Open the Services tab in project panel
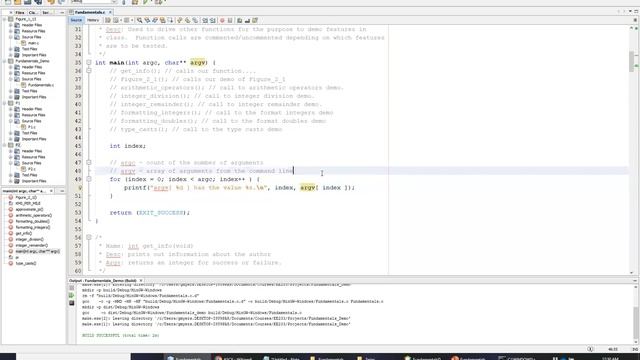640x360 pixels. click(46, 12)
